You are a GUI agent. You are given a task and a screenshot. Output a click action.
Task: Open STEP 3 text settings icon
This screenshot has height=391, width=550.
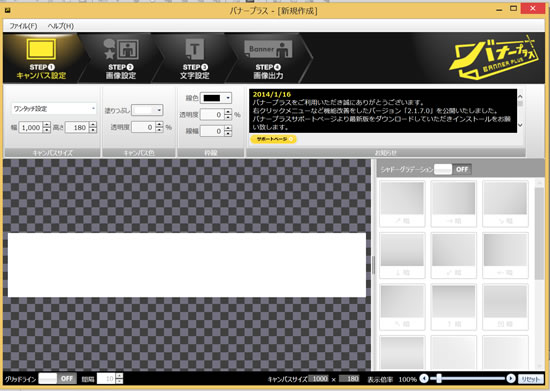click(194, 49)
